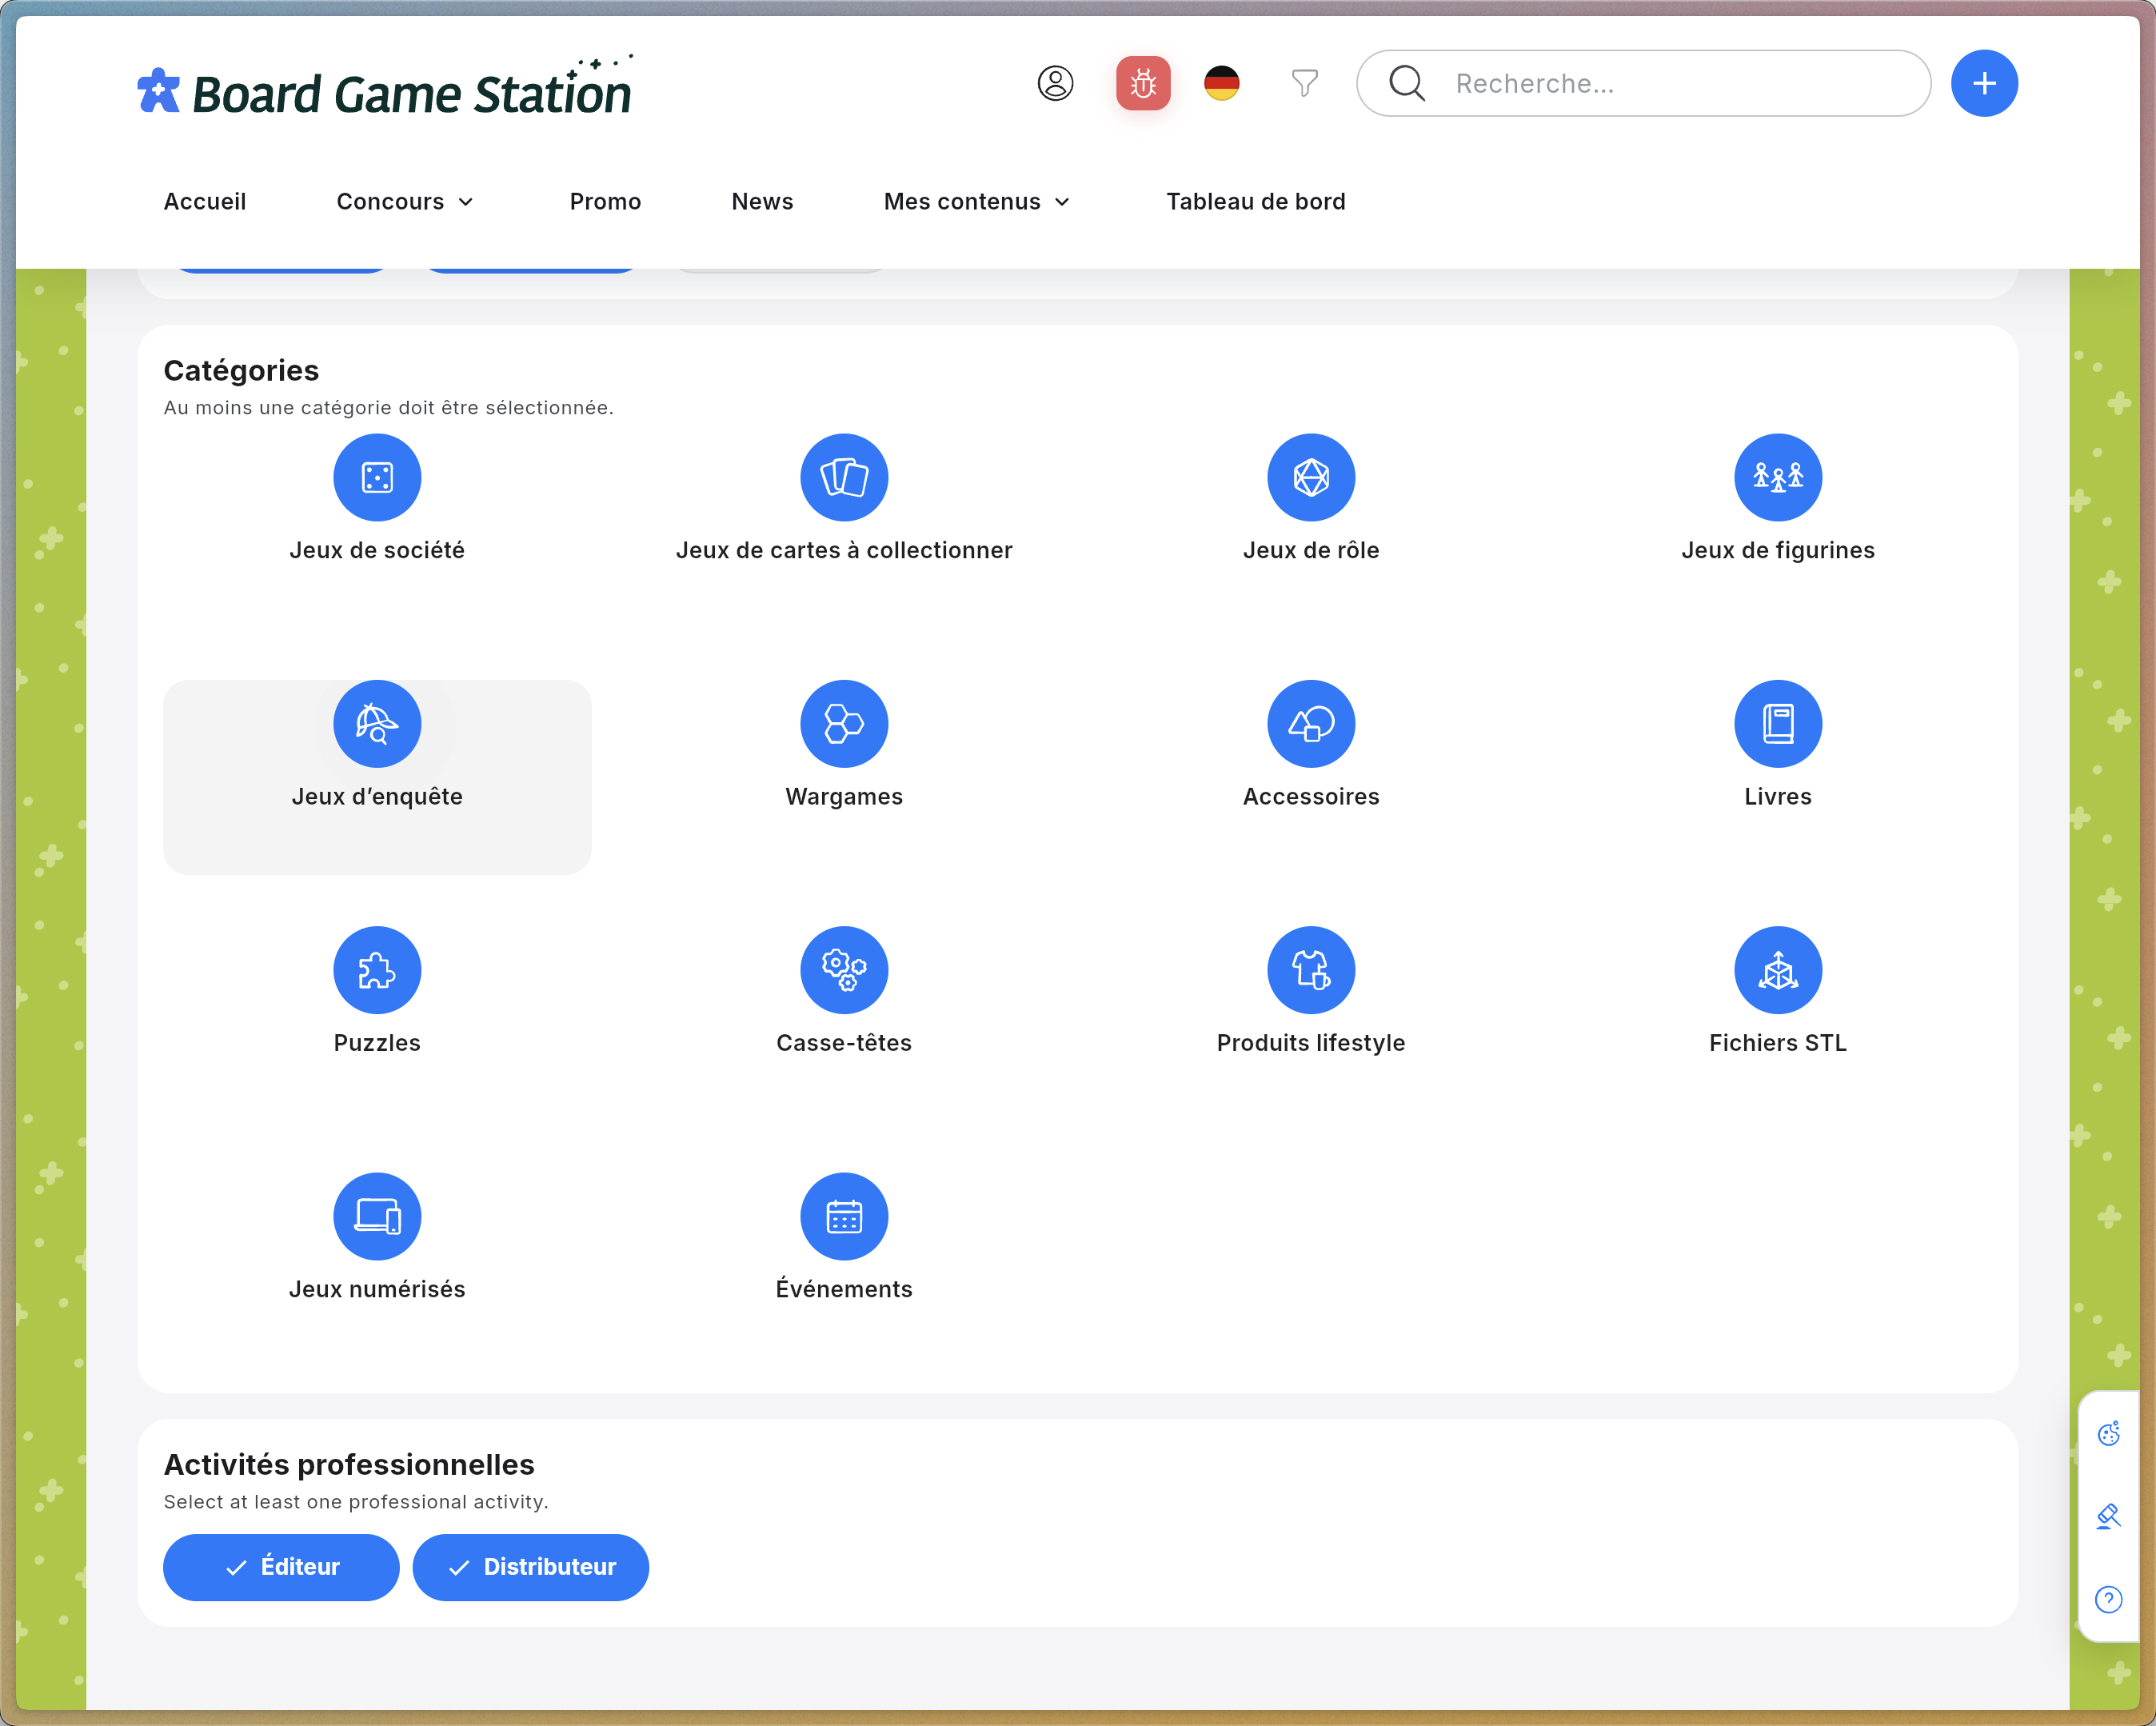Open the user account profile icon
This screenshot has width=2156, height=1726.
pyautogui.click(x=1055, y=83)
